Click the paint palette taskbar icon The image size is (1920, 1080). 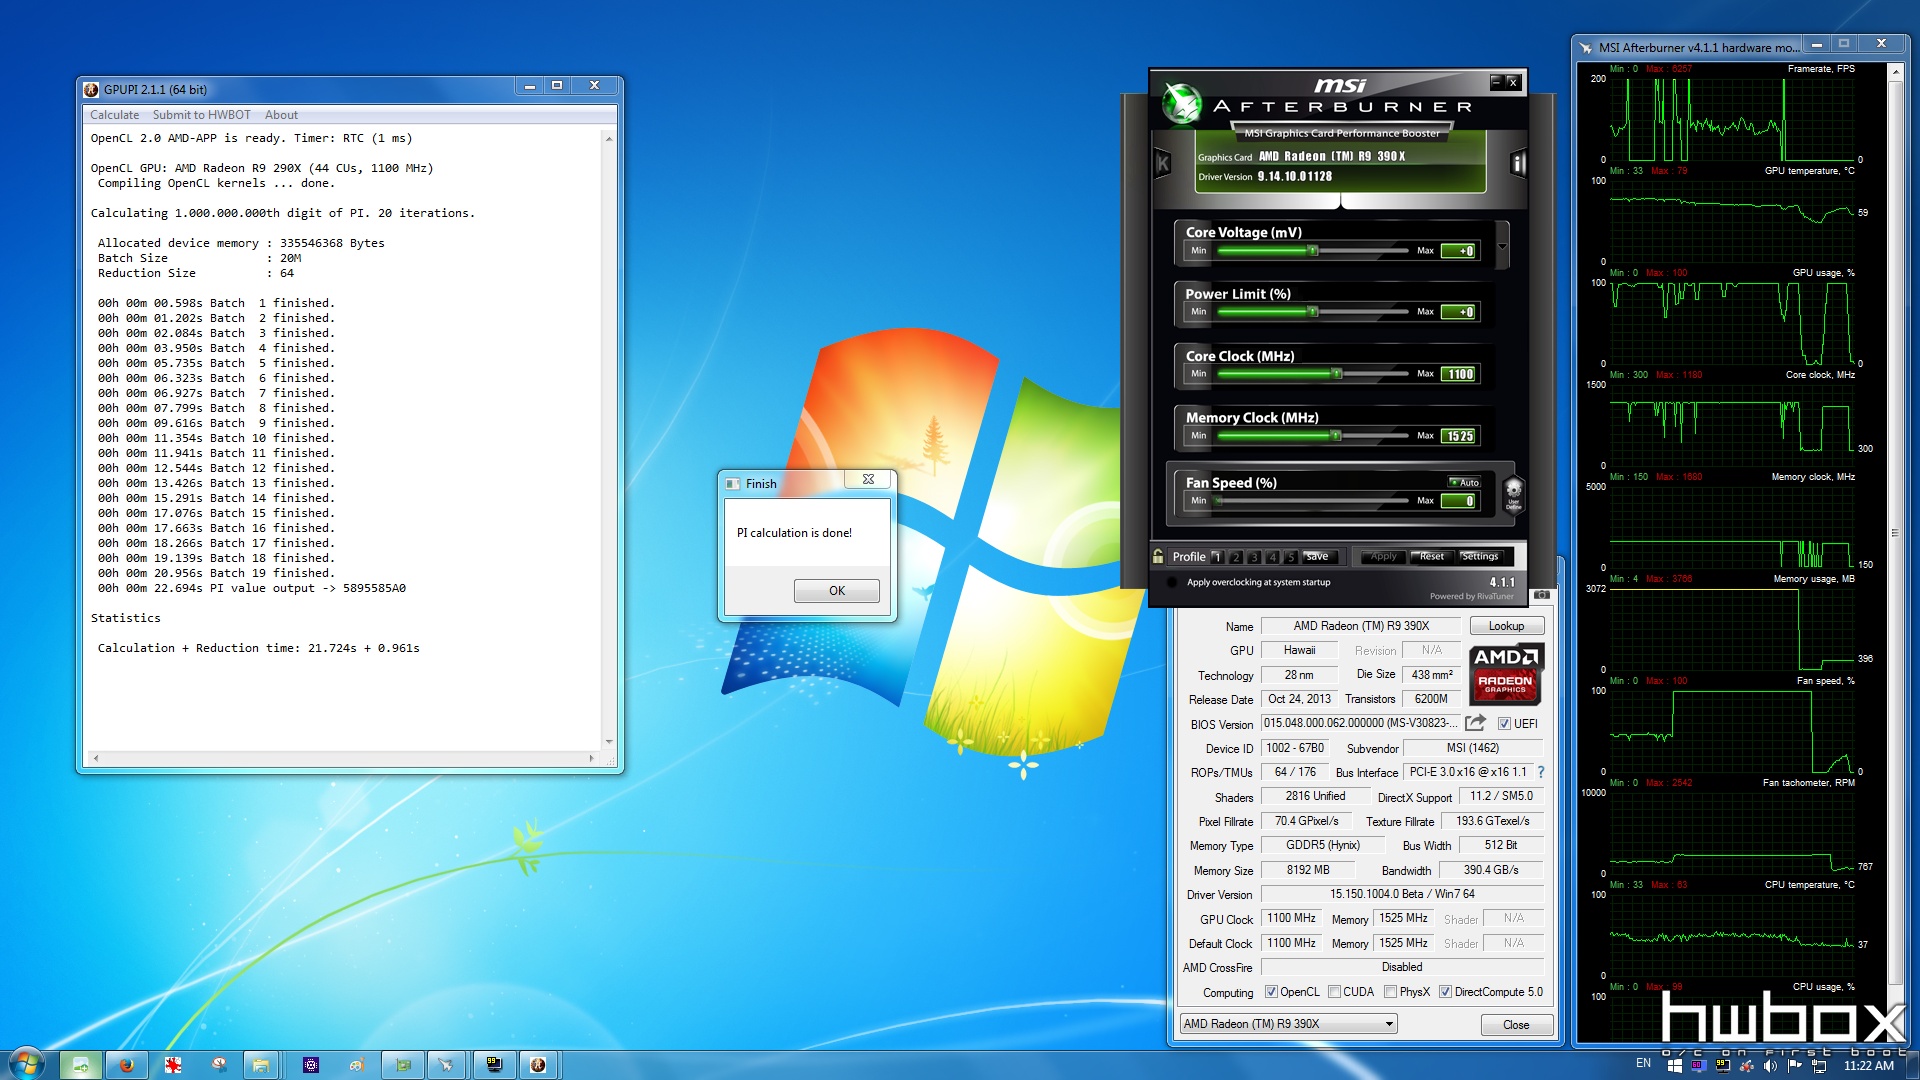click(357, 1065)
